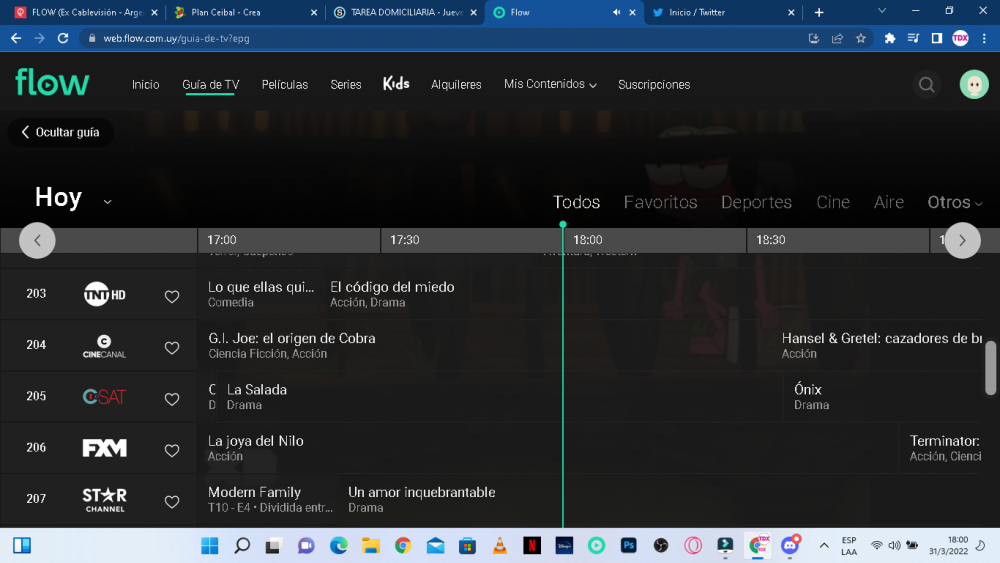
Task: Click the TNT HD channel logo
Action: [x=104, y=294]
